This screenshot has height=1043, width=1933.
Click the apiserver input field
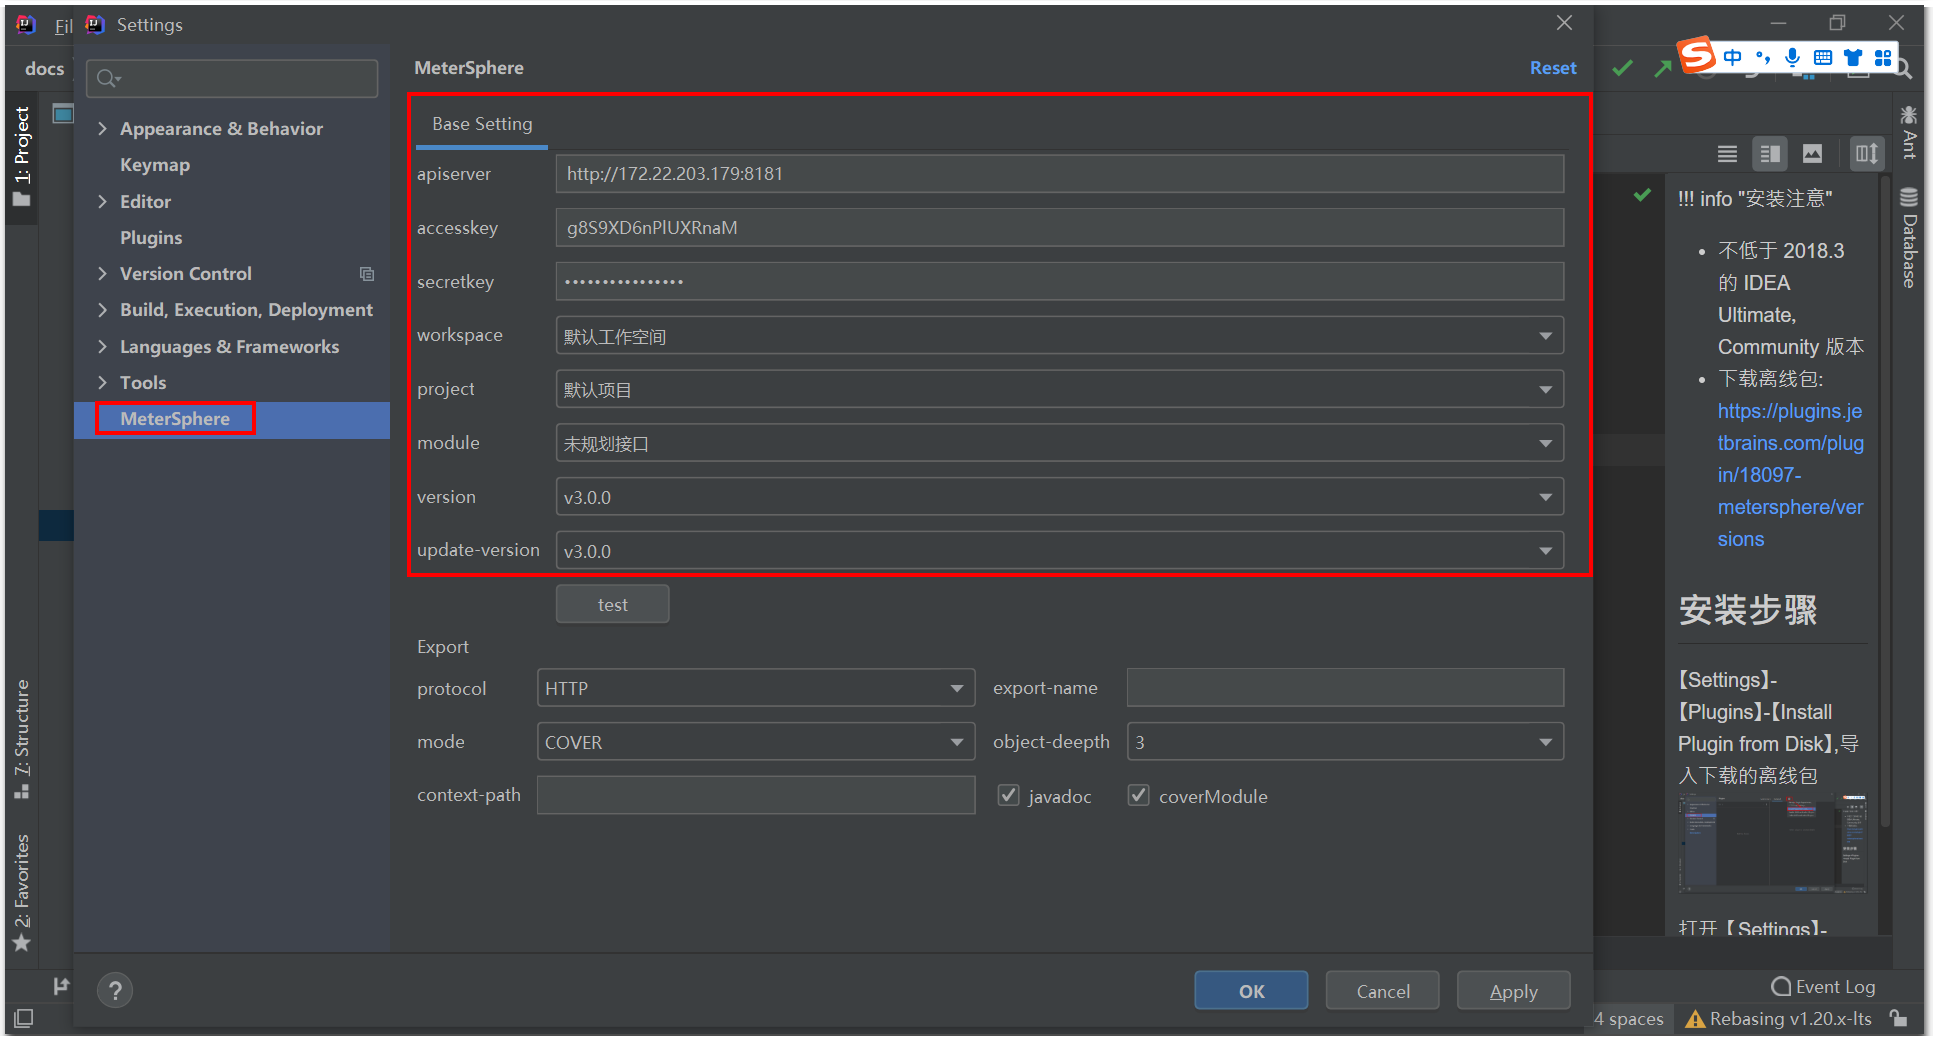[x=1059, y=173]
